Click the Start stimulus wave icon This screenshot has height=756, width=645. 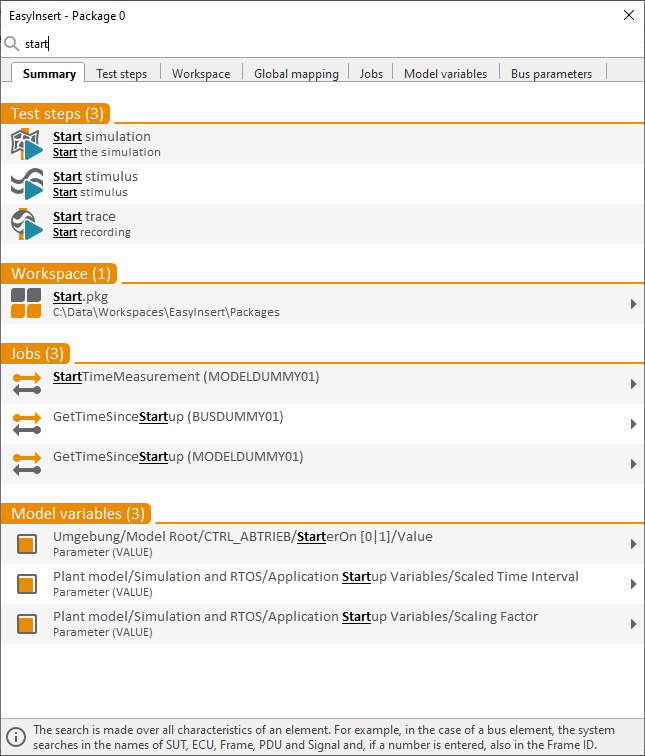pyautogui.click(x=27, y=184)
